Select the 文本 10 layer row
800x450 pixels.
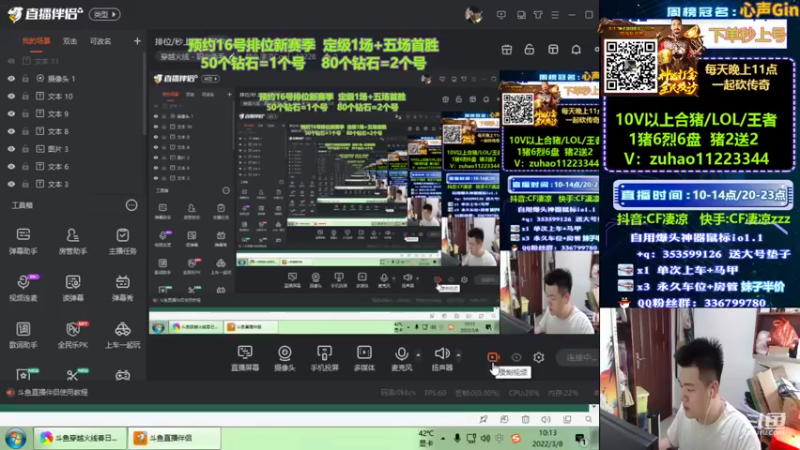(72, 96)
